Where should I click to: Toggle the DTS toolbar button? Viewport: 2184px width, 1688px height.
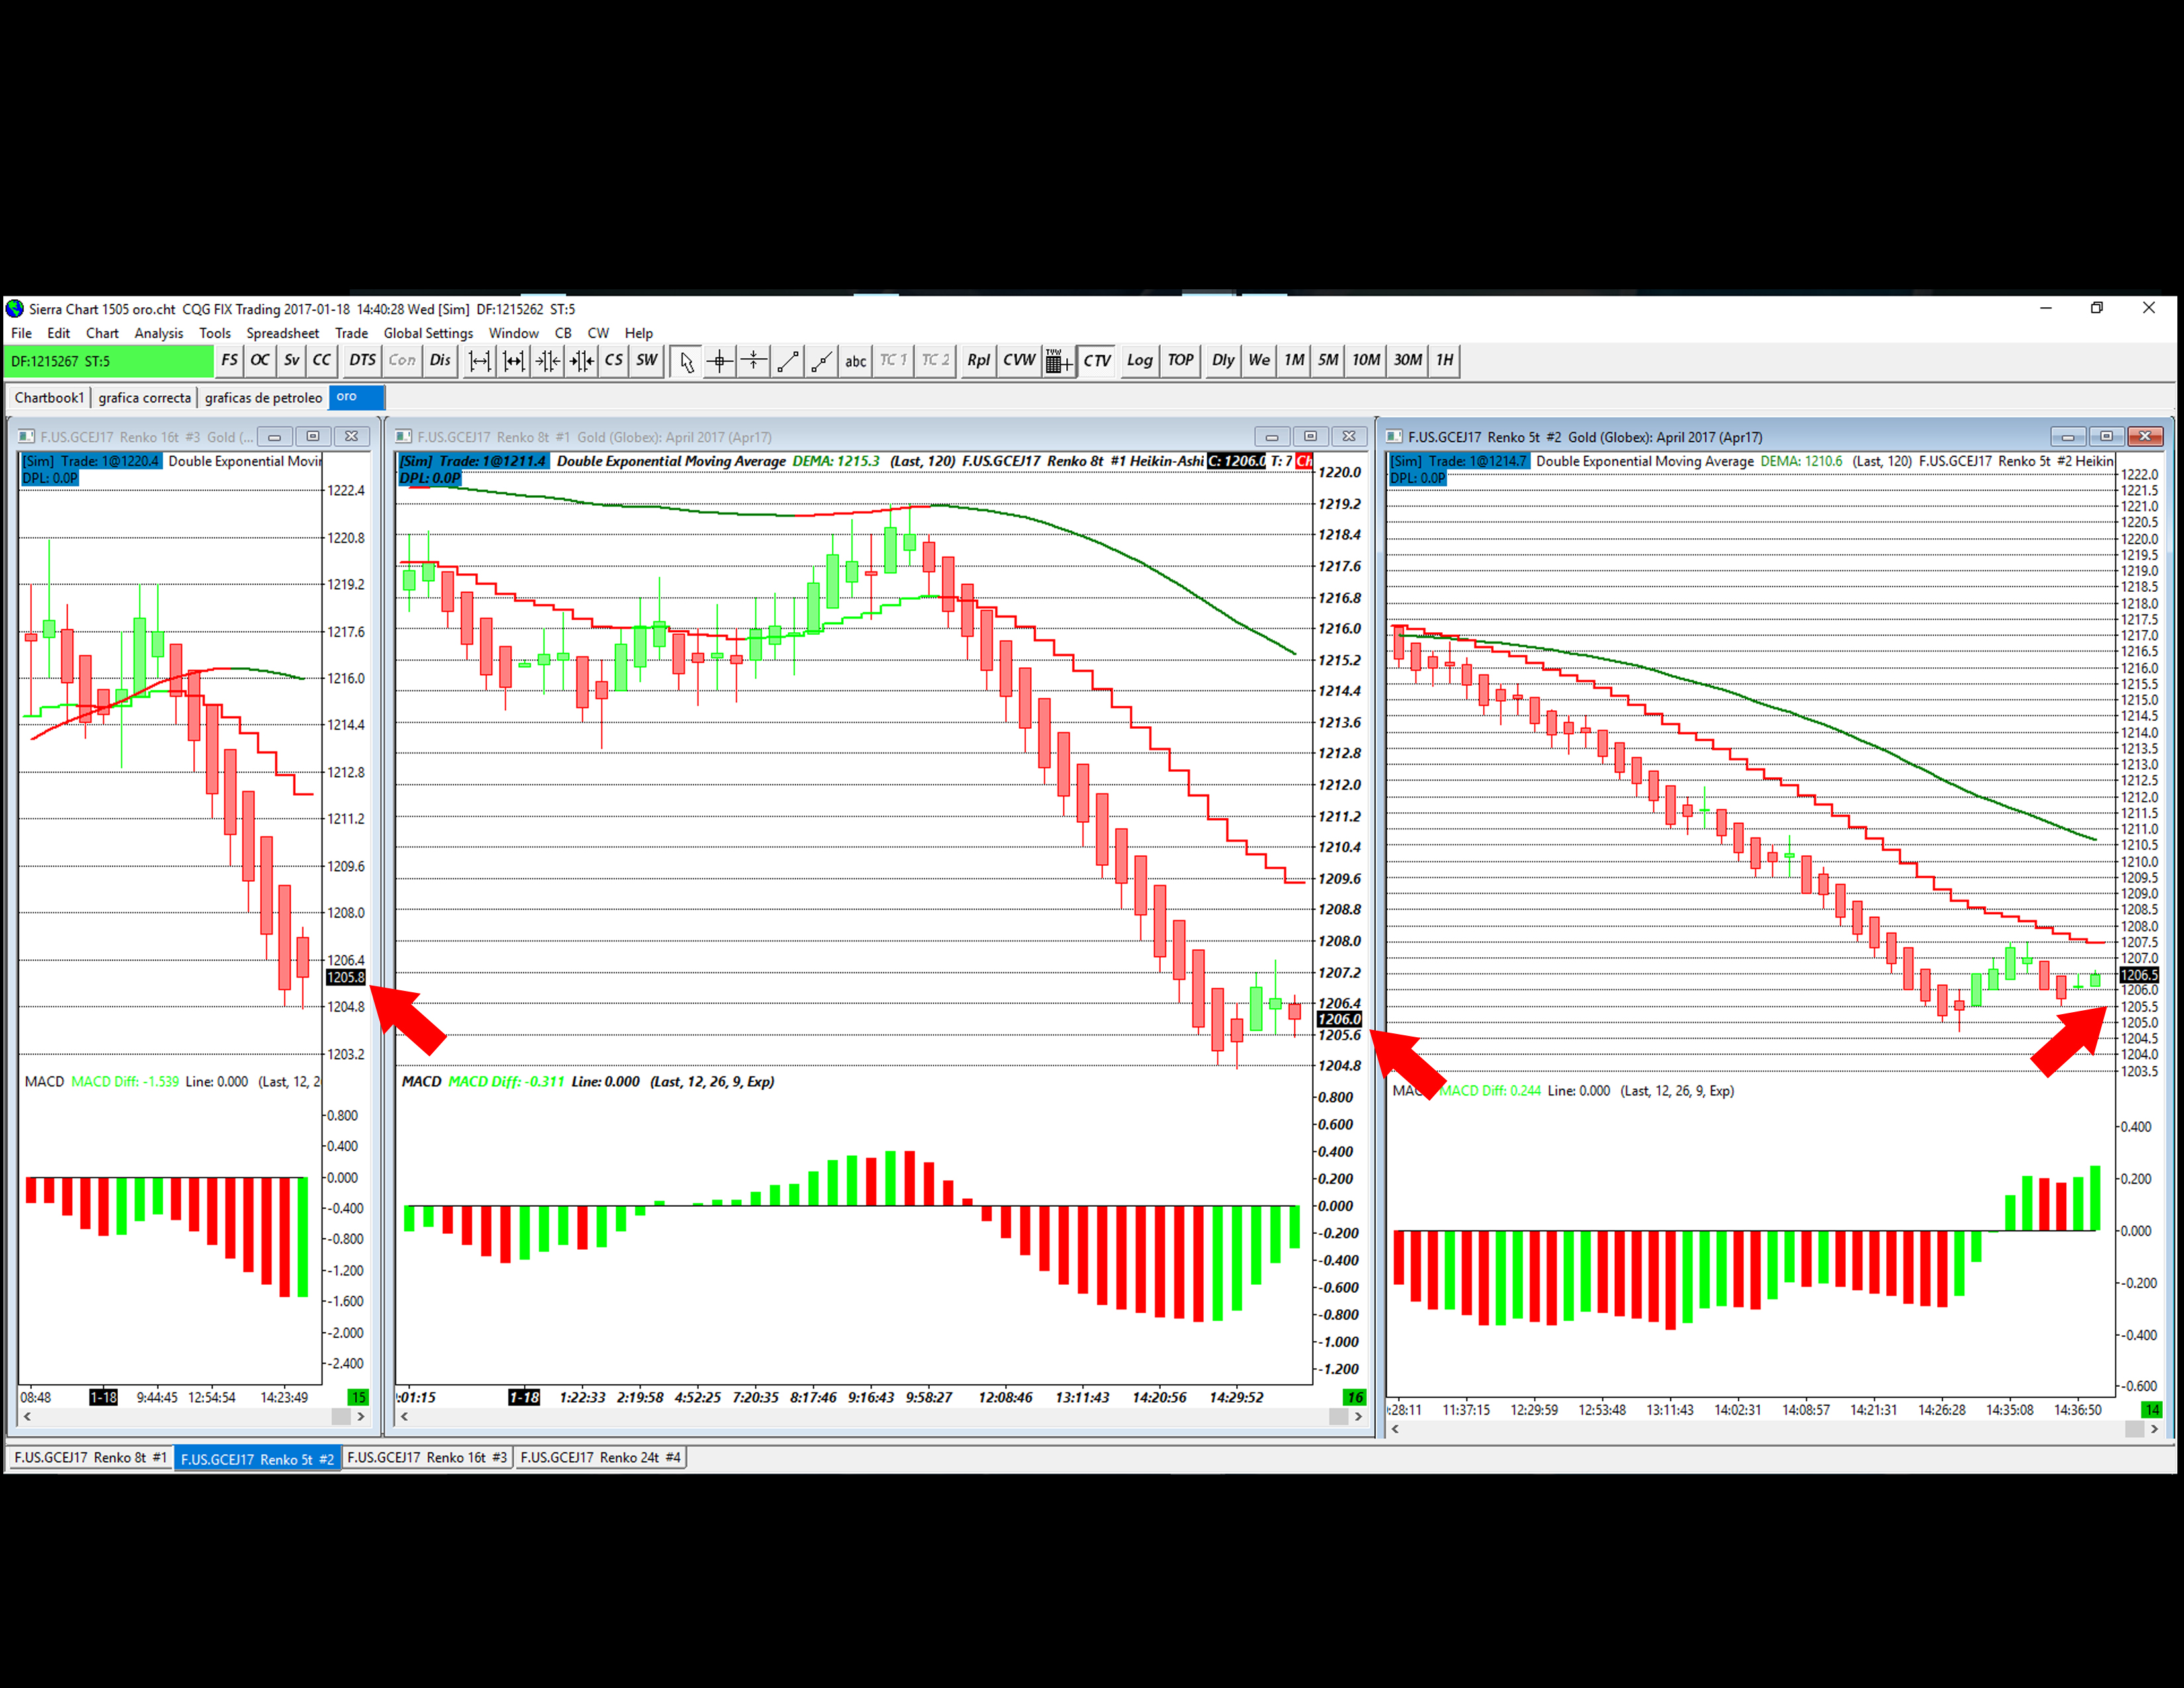point(362,361)
